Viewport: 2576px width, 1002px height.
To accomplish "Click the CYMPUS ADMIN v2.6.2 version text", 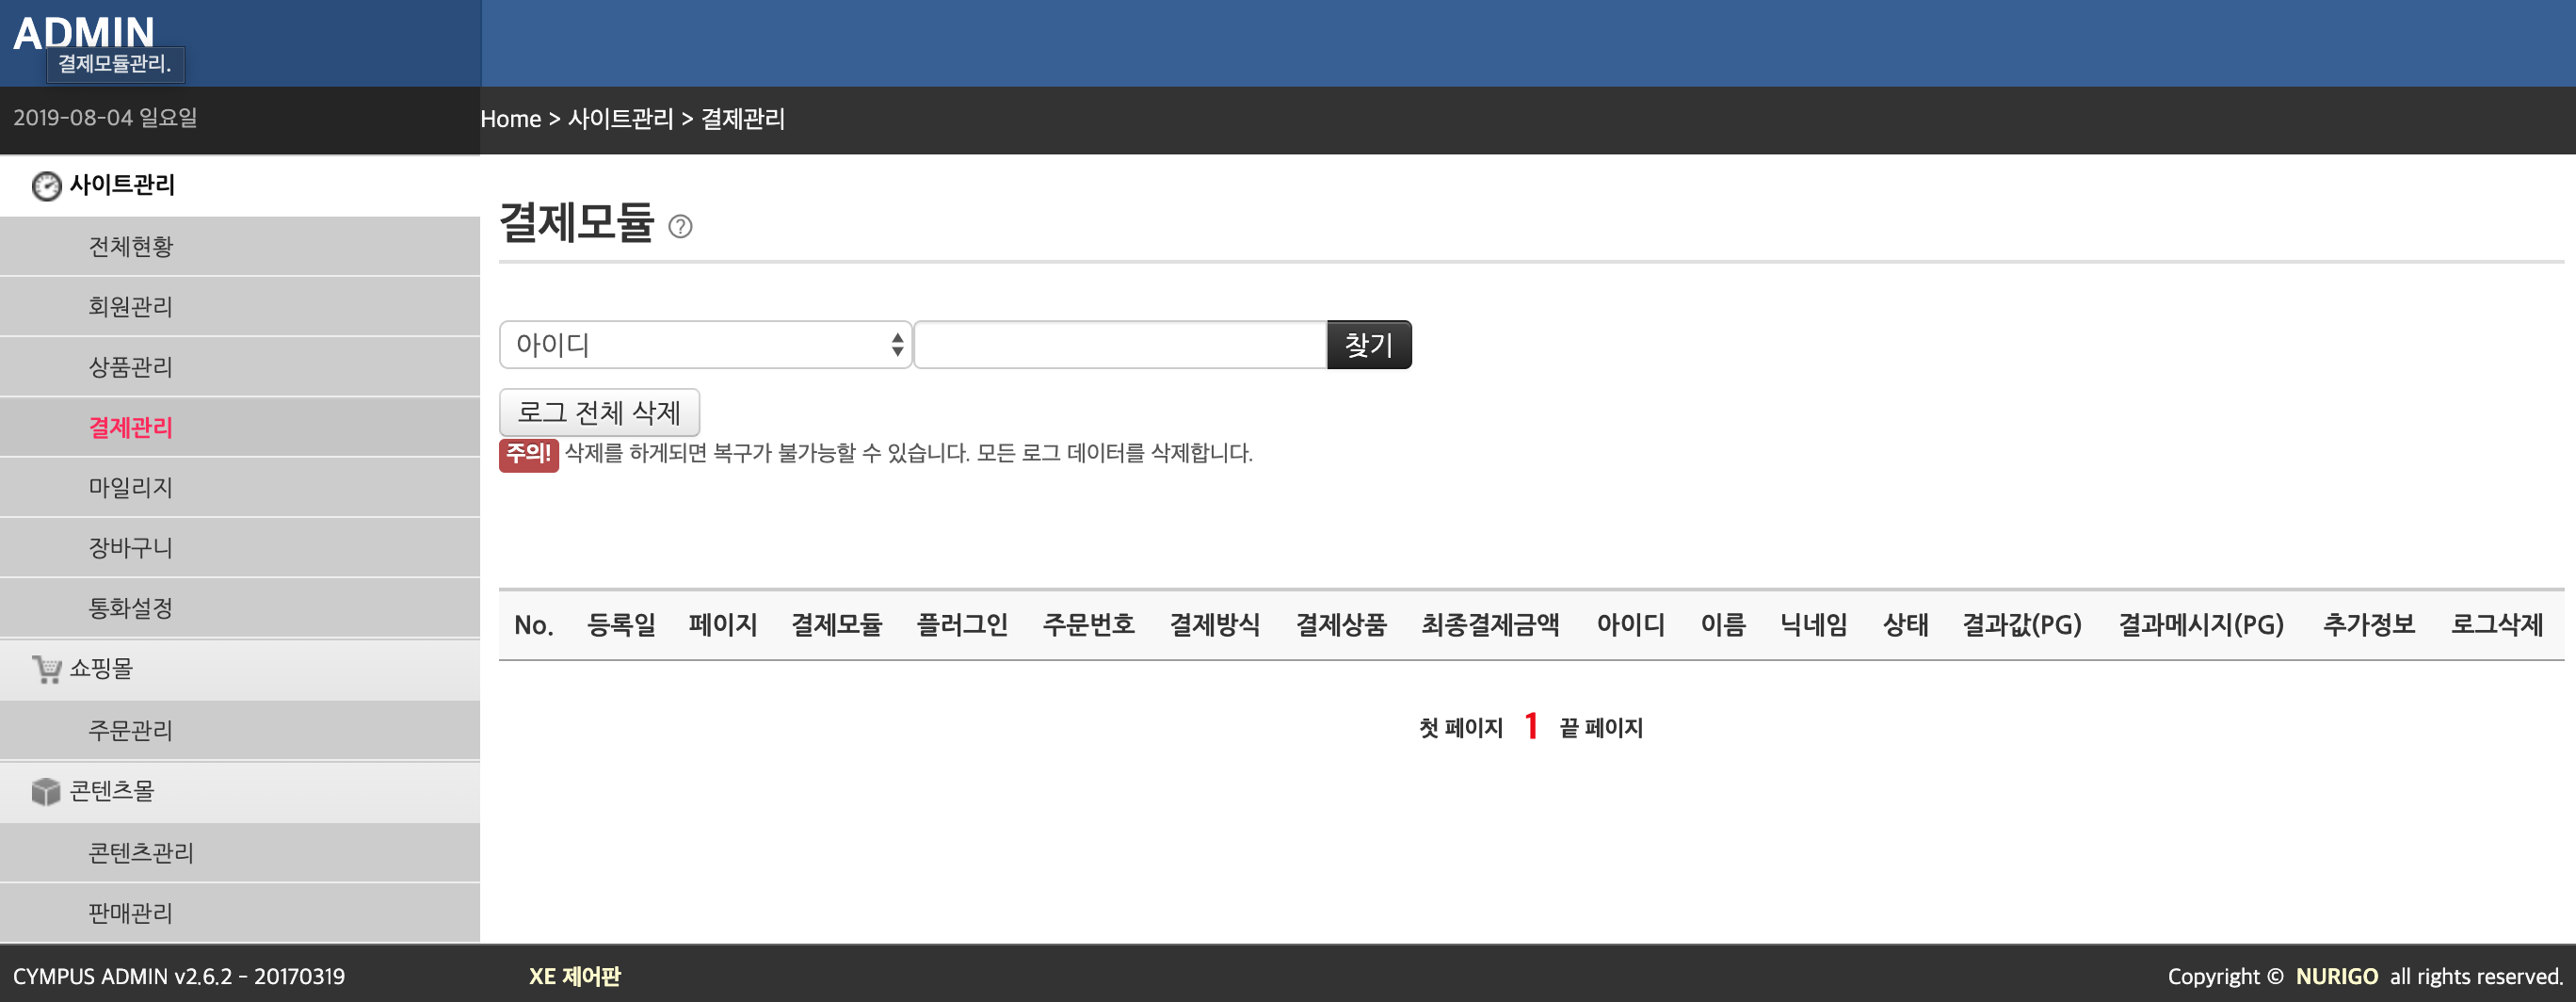I will 179,976.
